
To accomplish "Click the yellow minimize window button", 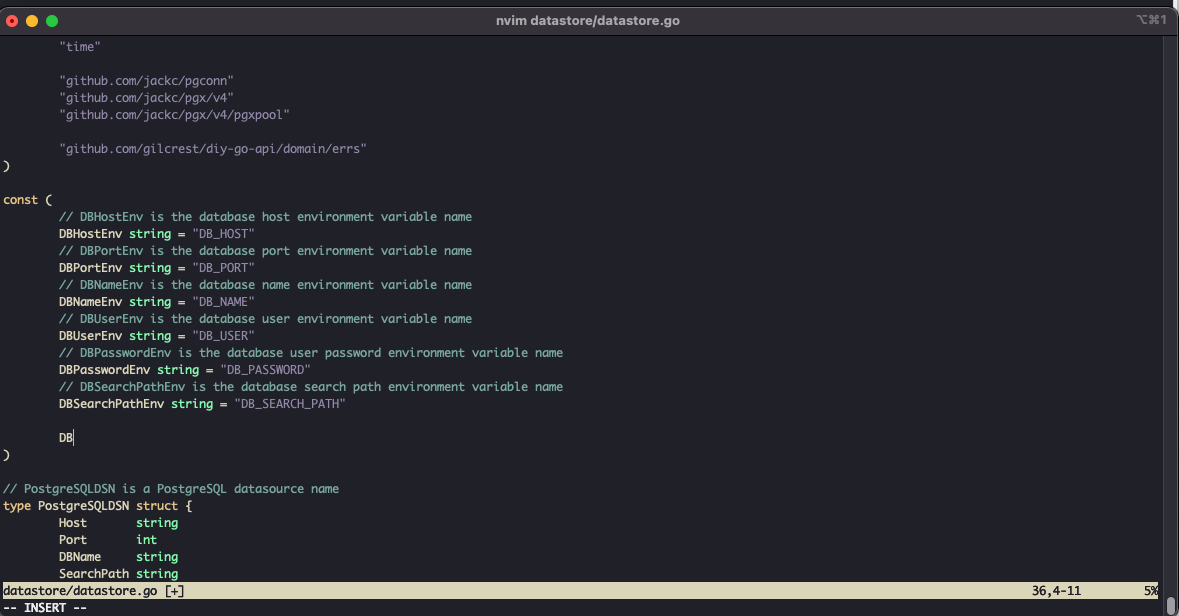I will click(32, 21).
